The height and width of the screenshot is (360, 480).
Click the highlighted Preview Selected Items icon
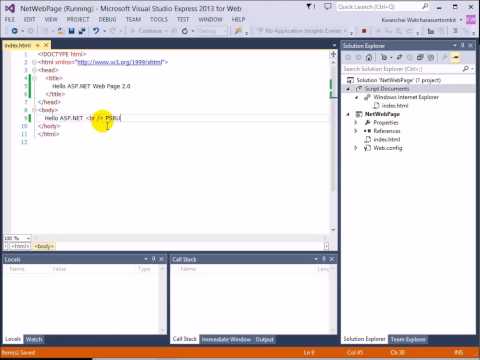pos(456,58)
